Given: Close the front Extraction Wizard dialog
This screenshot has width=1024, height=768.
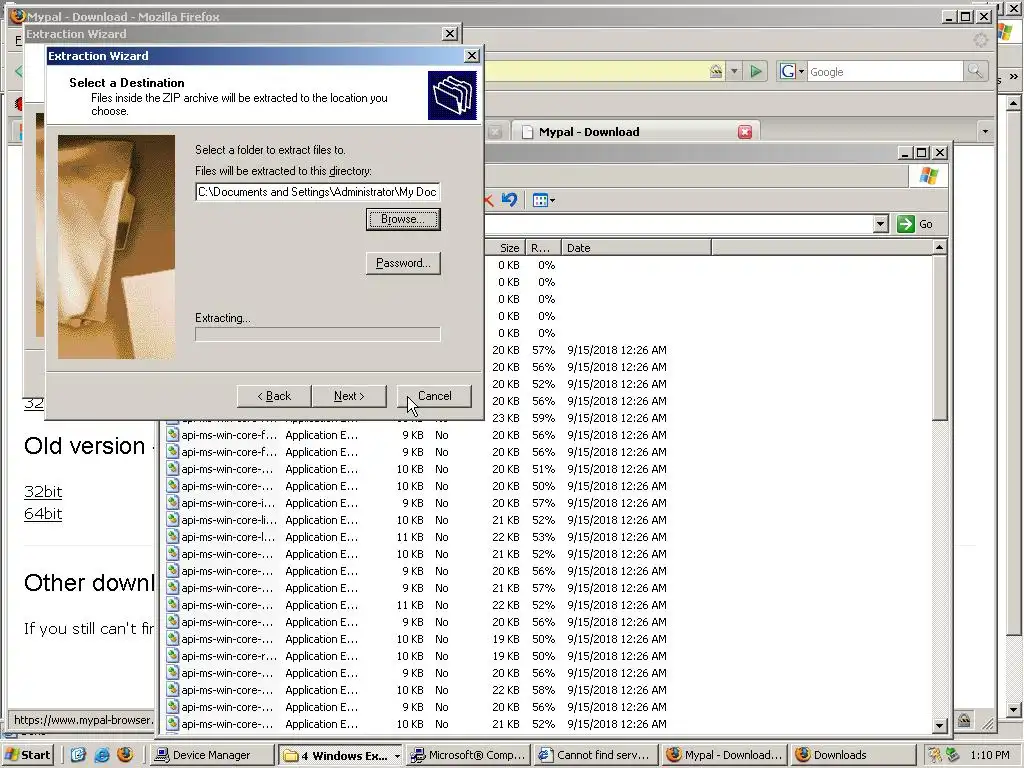Looking at the screenshot, I should tap(472, 56).
